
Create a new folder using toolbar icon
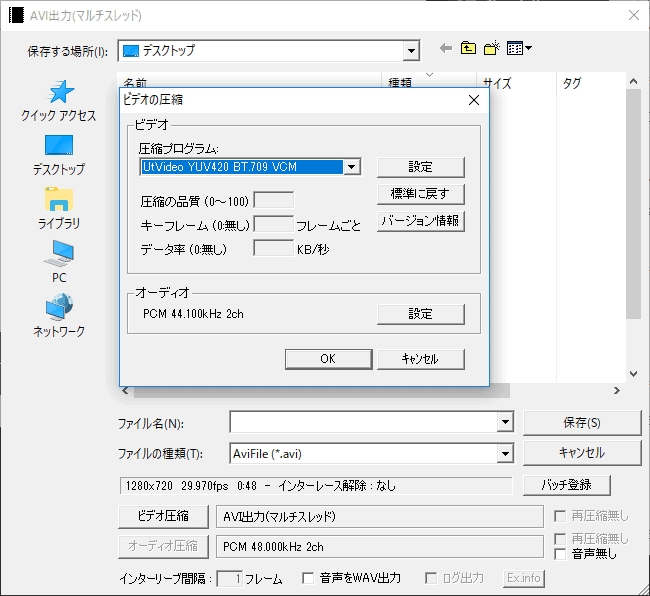pyautogui.click(x=491, y=48)
